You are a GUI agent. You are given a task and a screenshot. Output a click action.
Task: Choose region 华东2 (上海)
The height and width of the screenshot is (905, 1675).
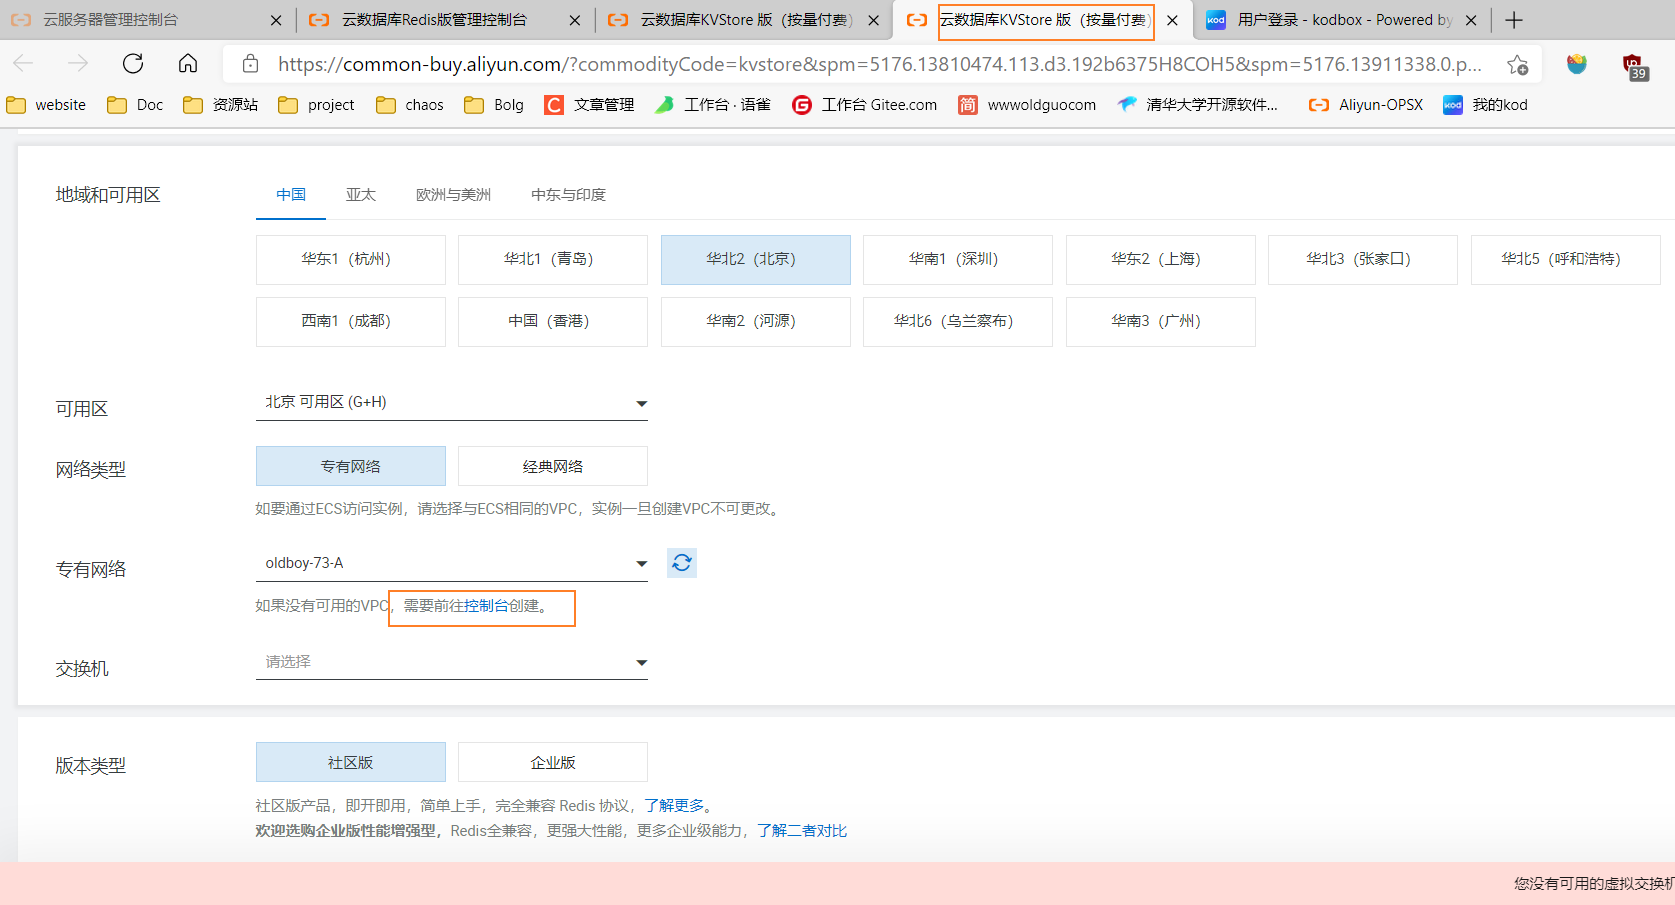tap(1161, 260)
